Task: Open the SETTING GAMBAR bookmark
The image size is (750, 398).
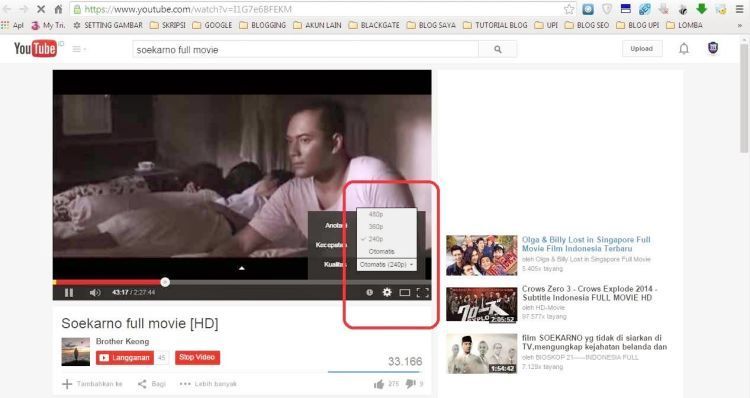Action: click(x=108, y=25)
